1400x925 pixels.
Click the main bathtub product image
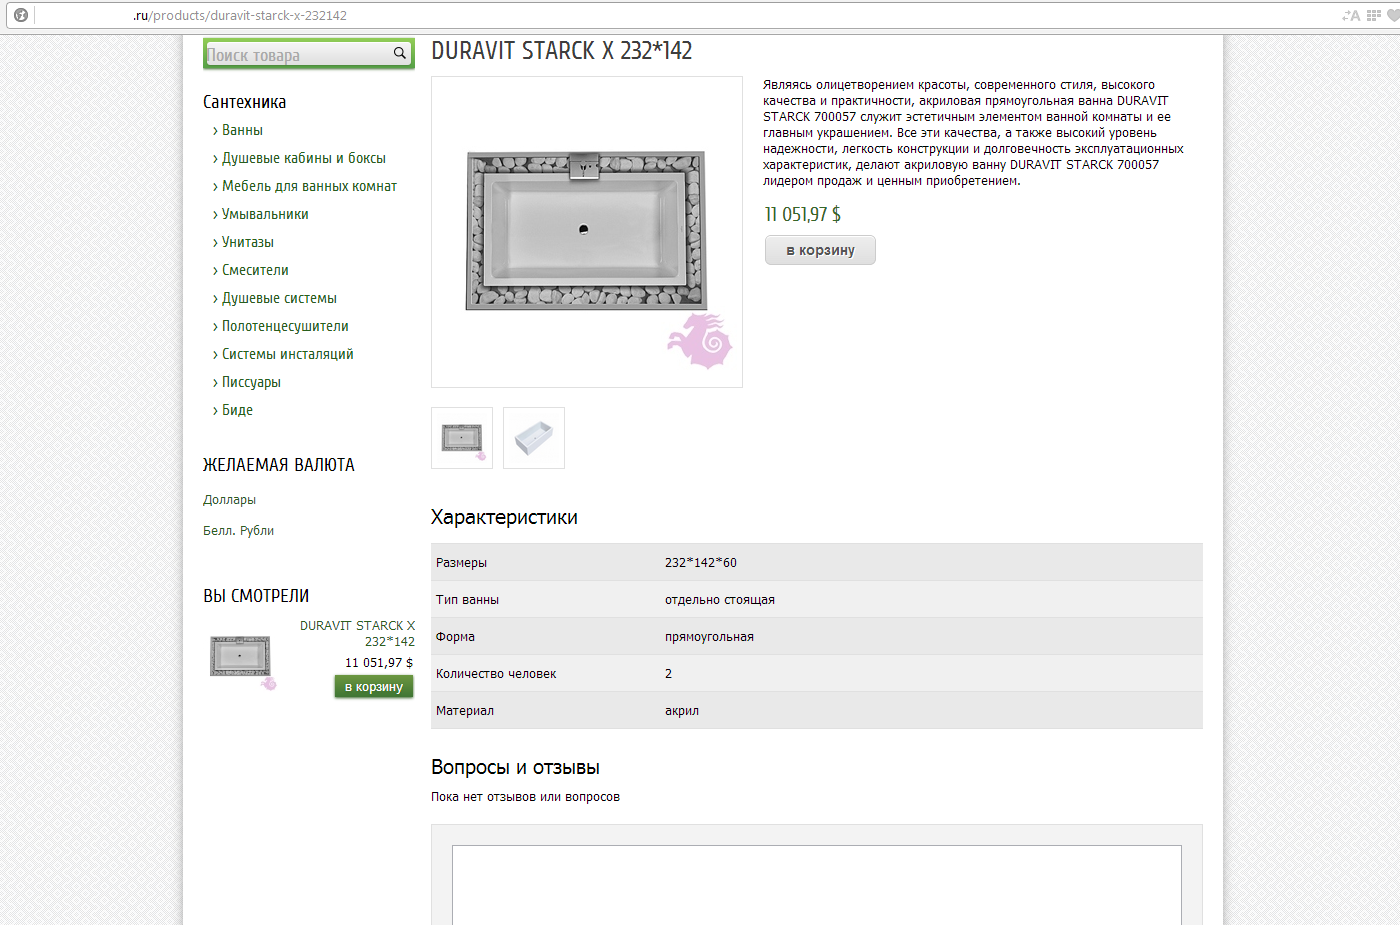tap(586, 232)
